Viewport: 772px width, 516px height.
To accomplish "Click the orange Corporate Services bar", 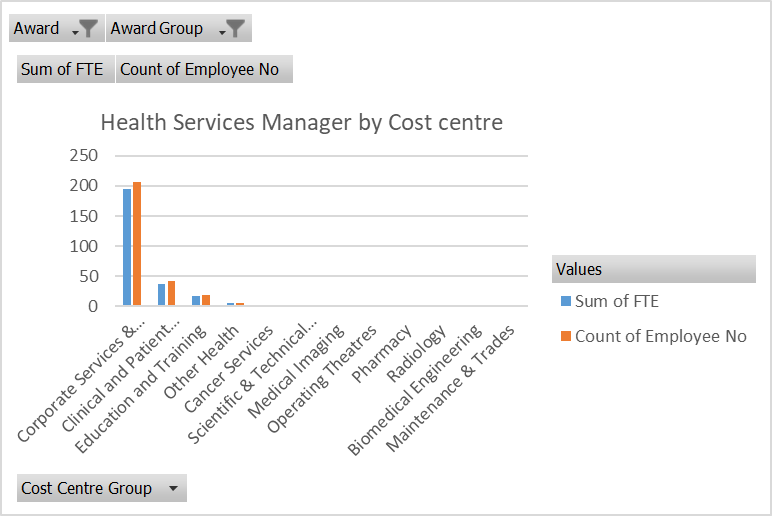I will coord(137,244).
